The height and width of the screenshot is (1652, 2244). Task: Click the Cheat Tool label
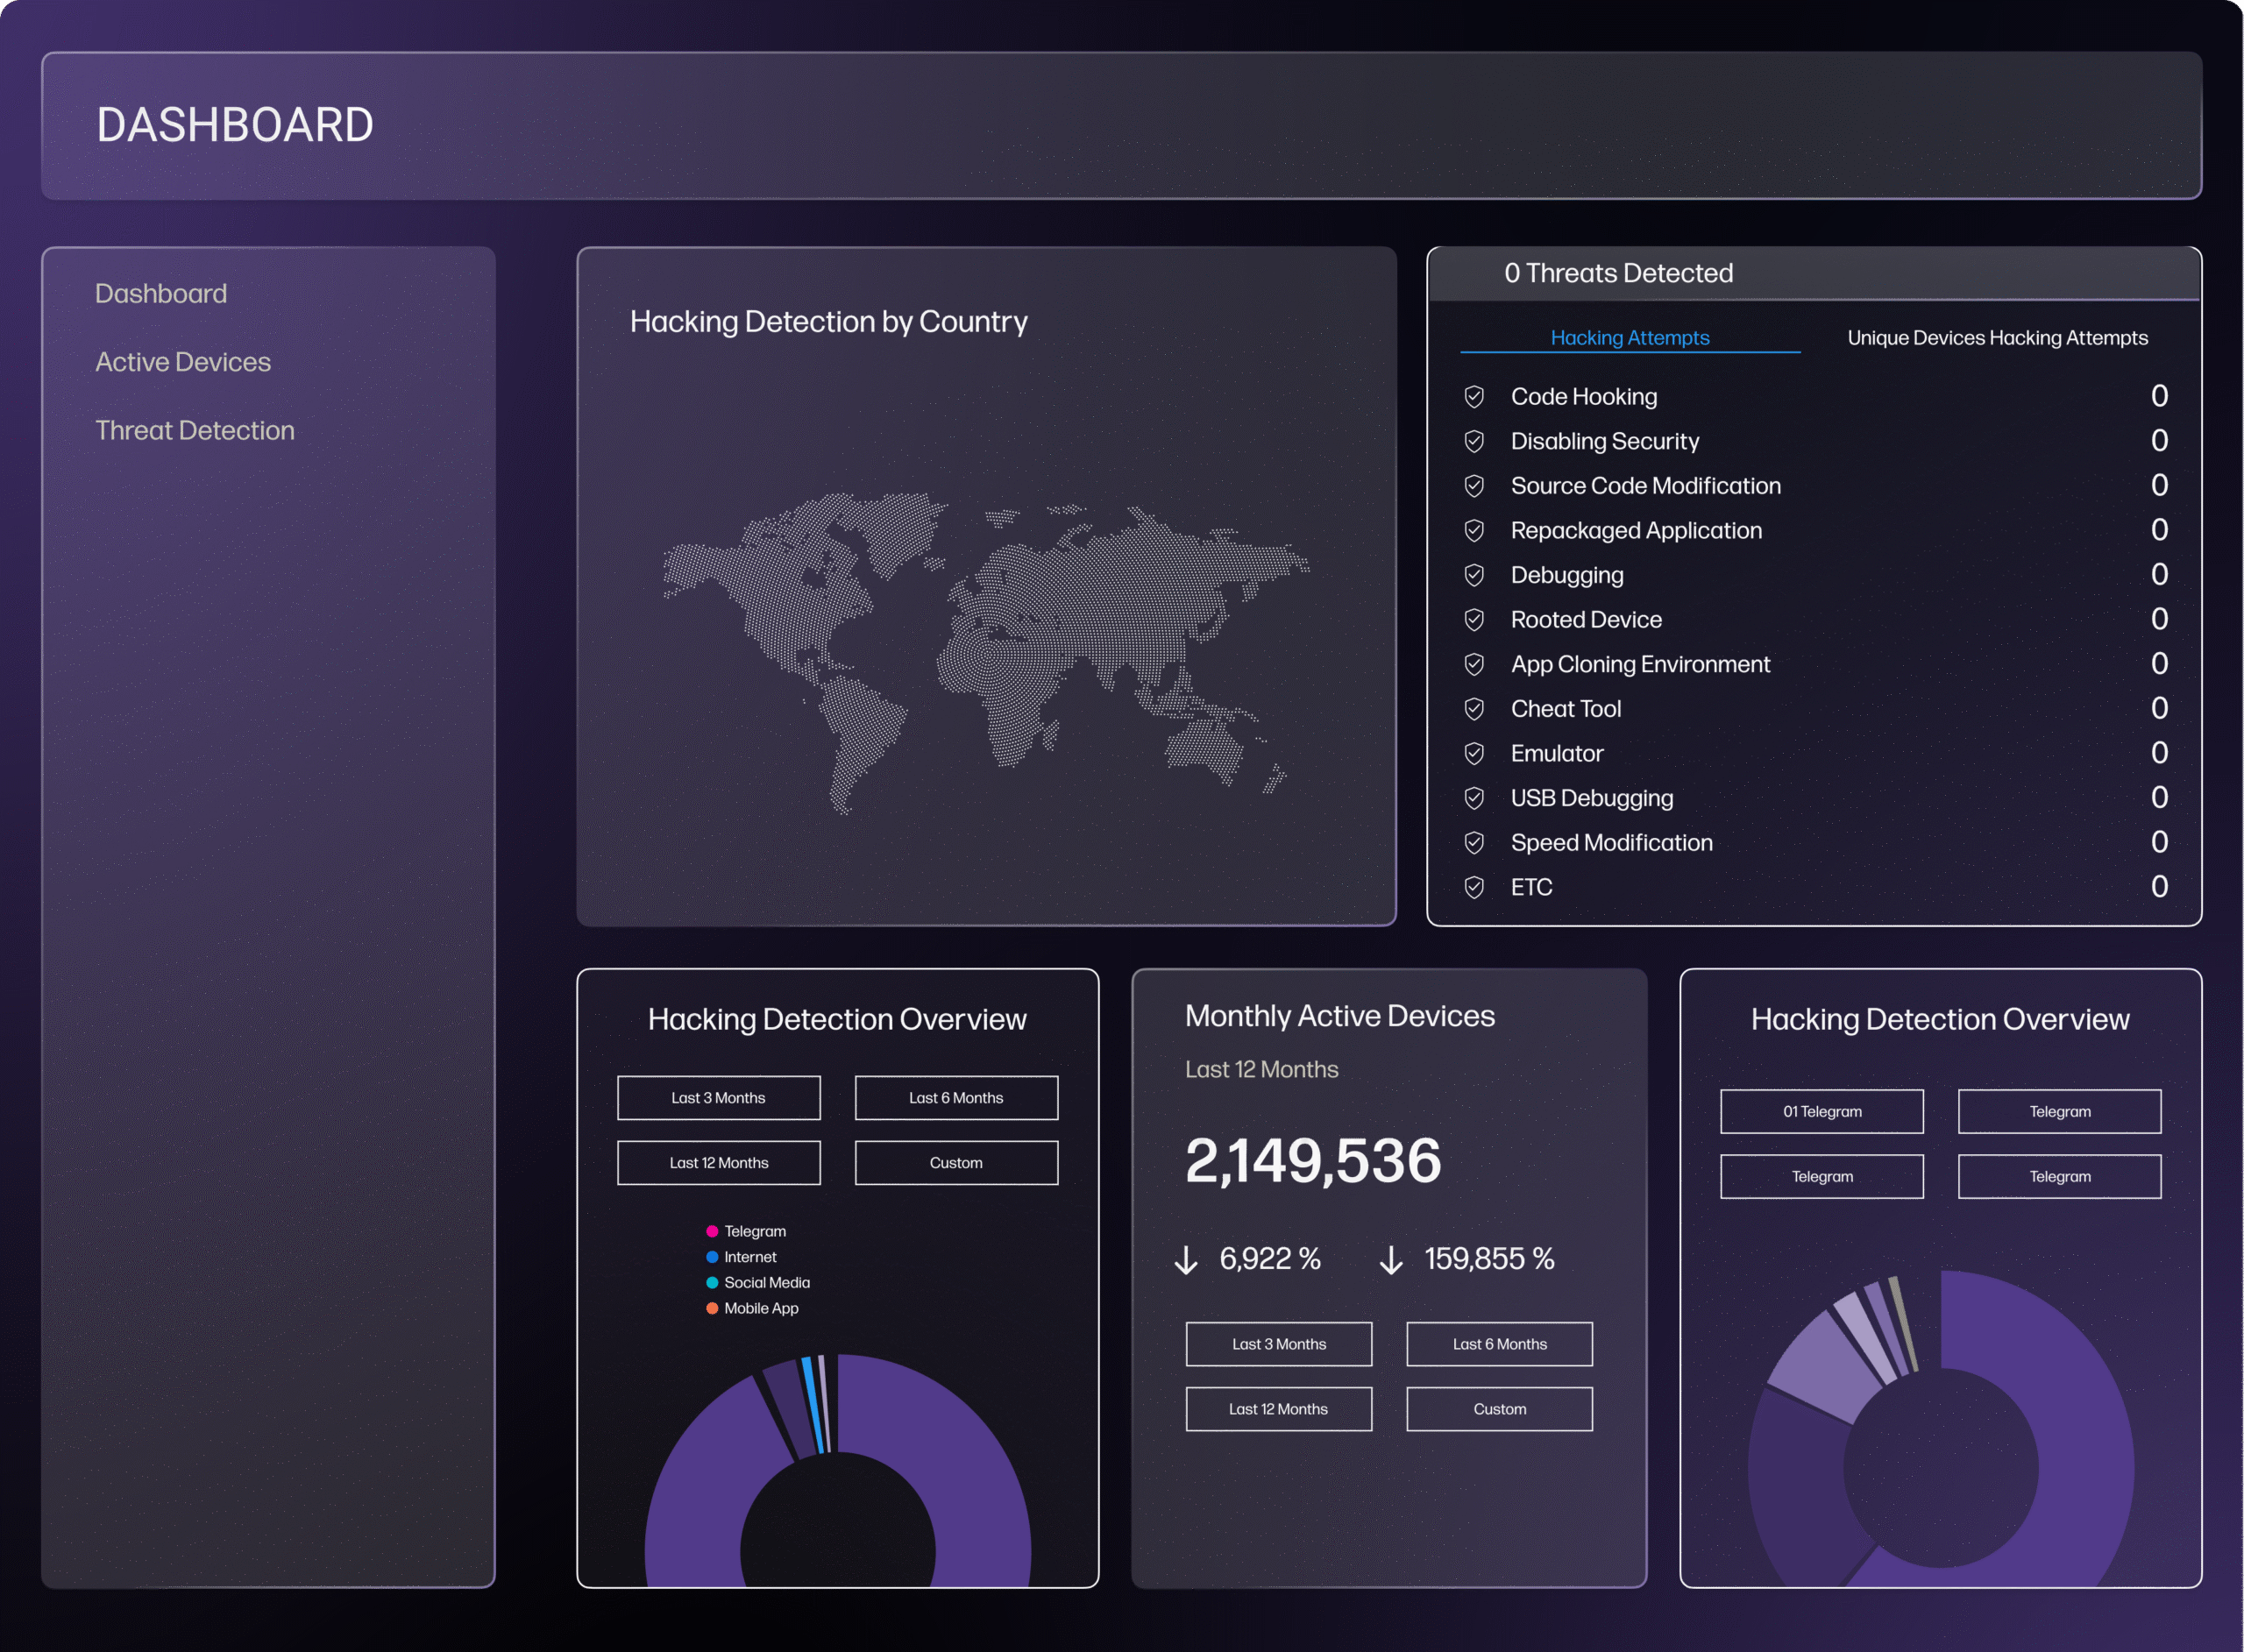click(1566, 709)
